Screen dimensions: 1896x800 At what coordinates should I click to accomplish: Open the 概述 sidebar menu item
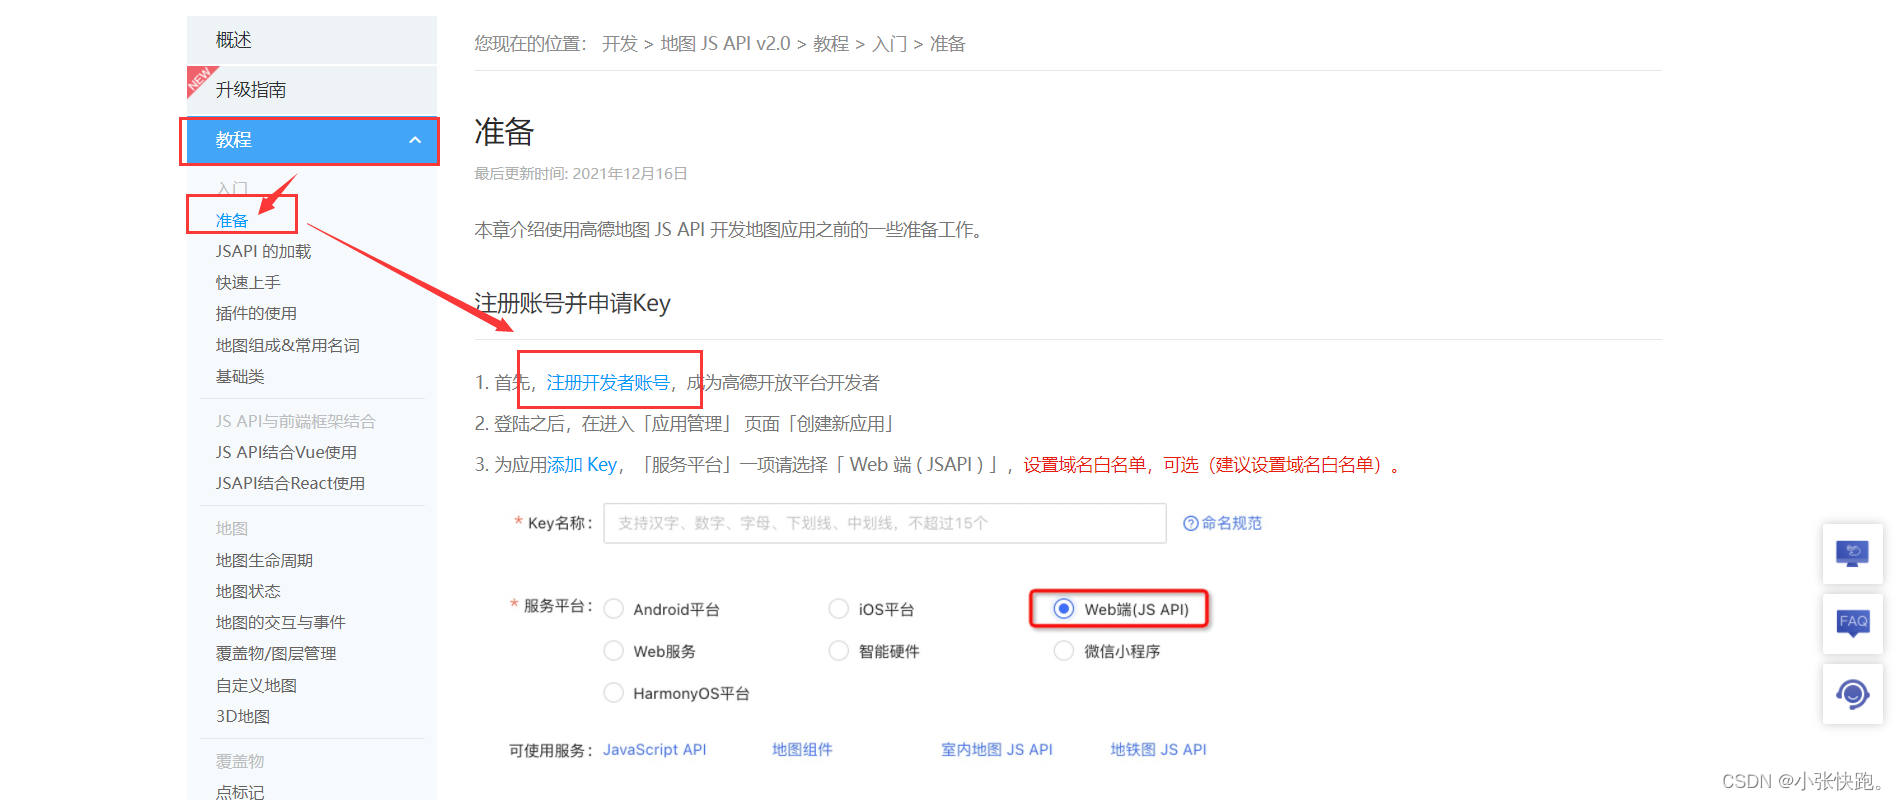(x=312, y=40)
